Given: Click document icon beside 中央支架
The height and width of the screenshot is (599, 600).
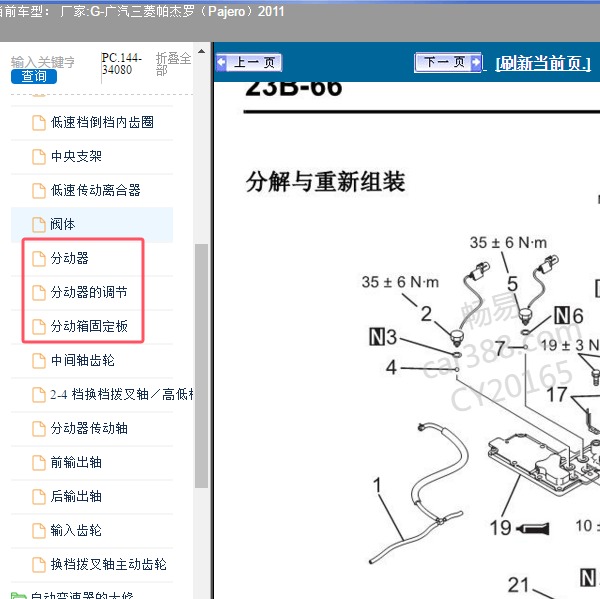Looking at the screenshot, I should click(39, 157).
